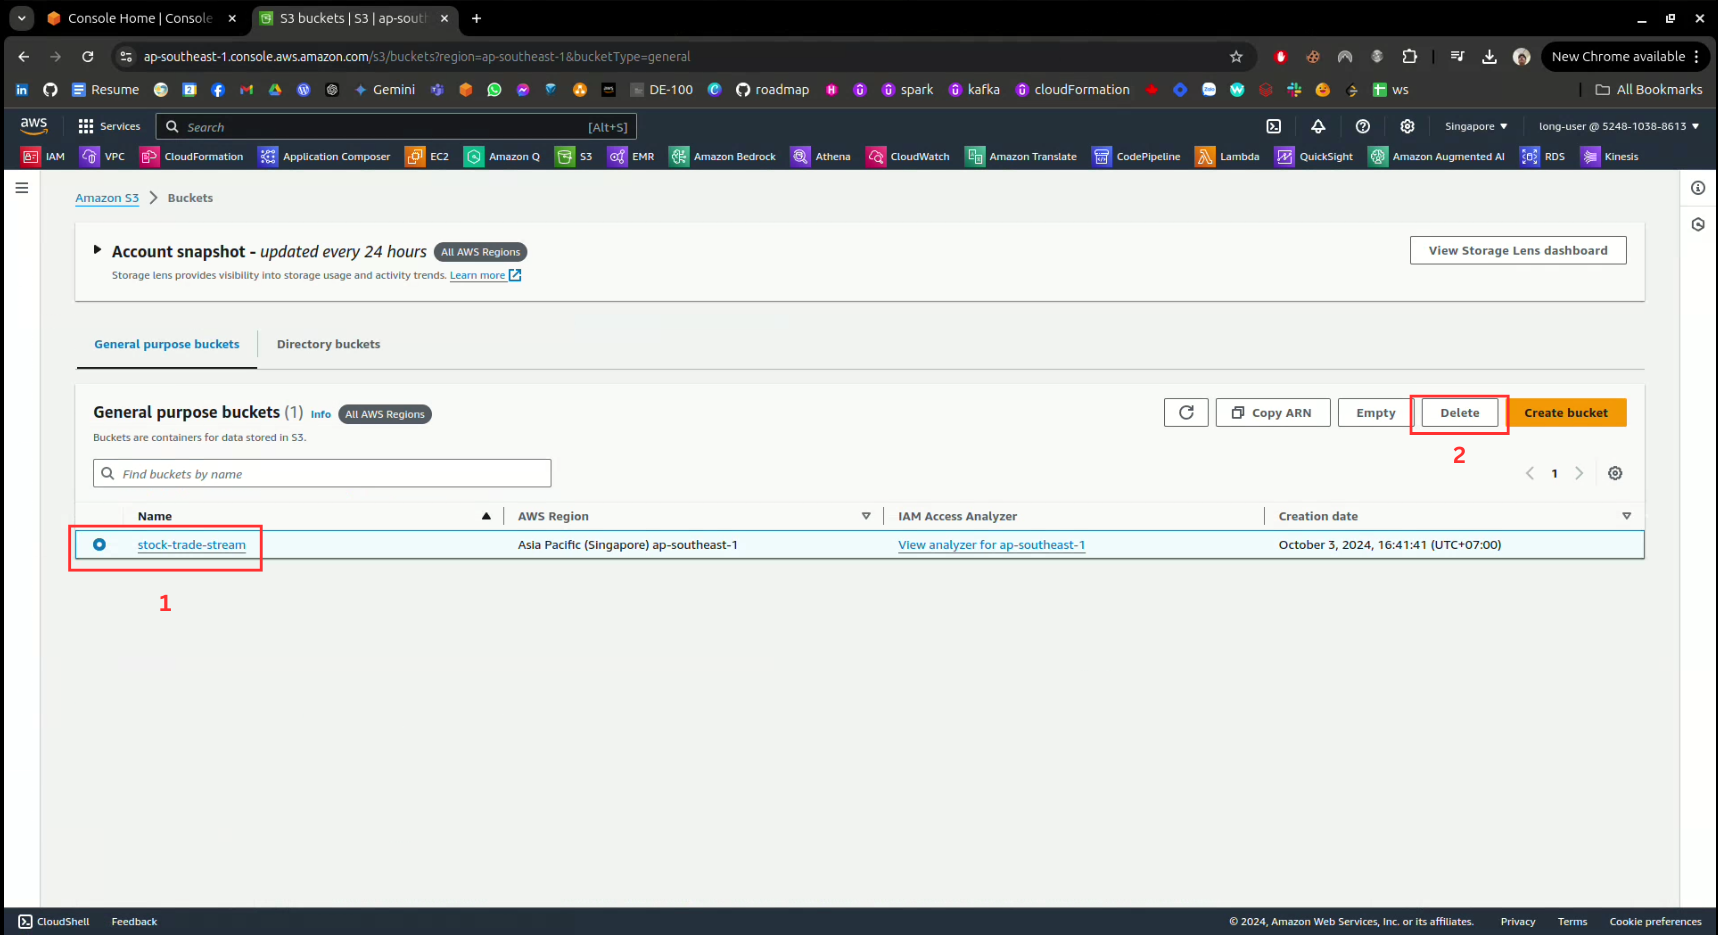Click the Create bucket button
1718x935 pixels.
1565,412
